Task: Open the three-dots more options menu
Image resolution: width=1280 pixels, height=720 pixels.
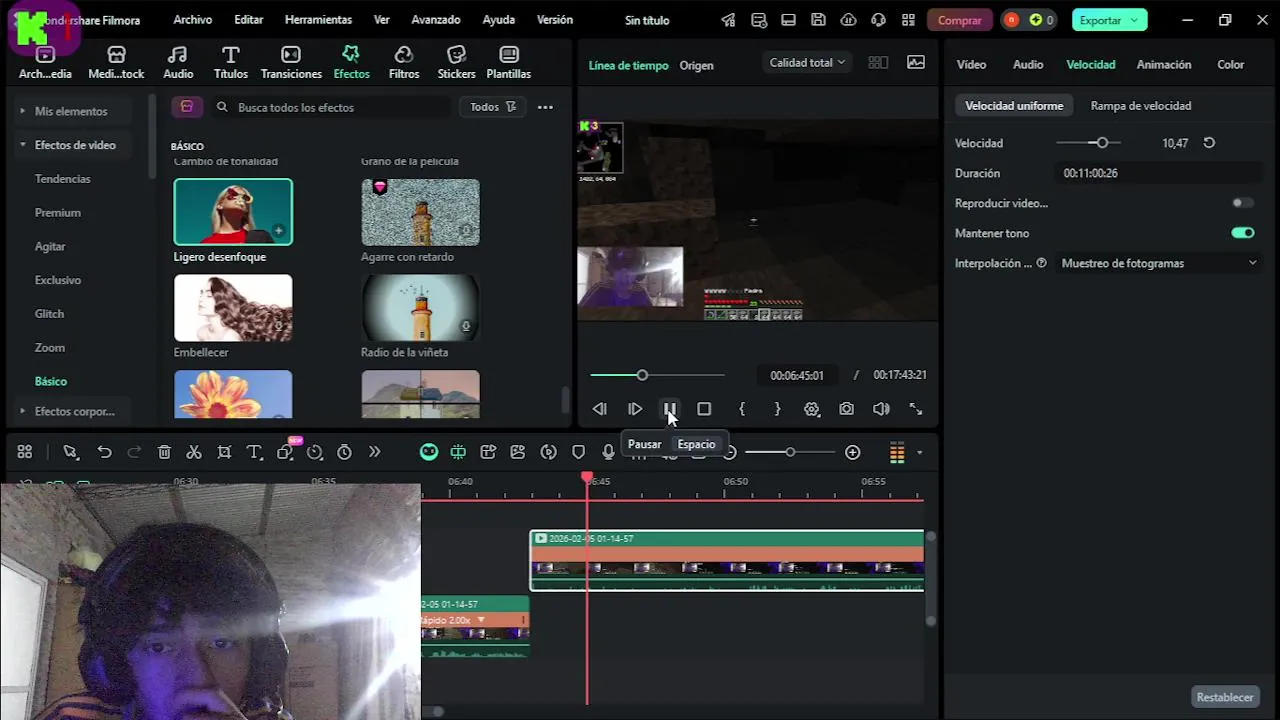Action: click(545, 107)
